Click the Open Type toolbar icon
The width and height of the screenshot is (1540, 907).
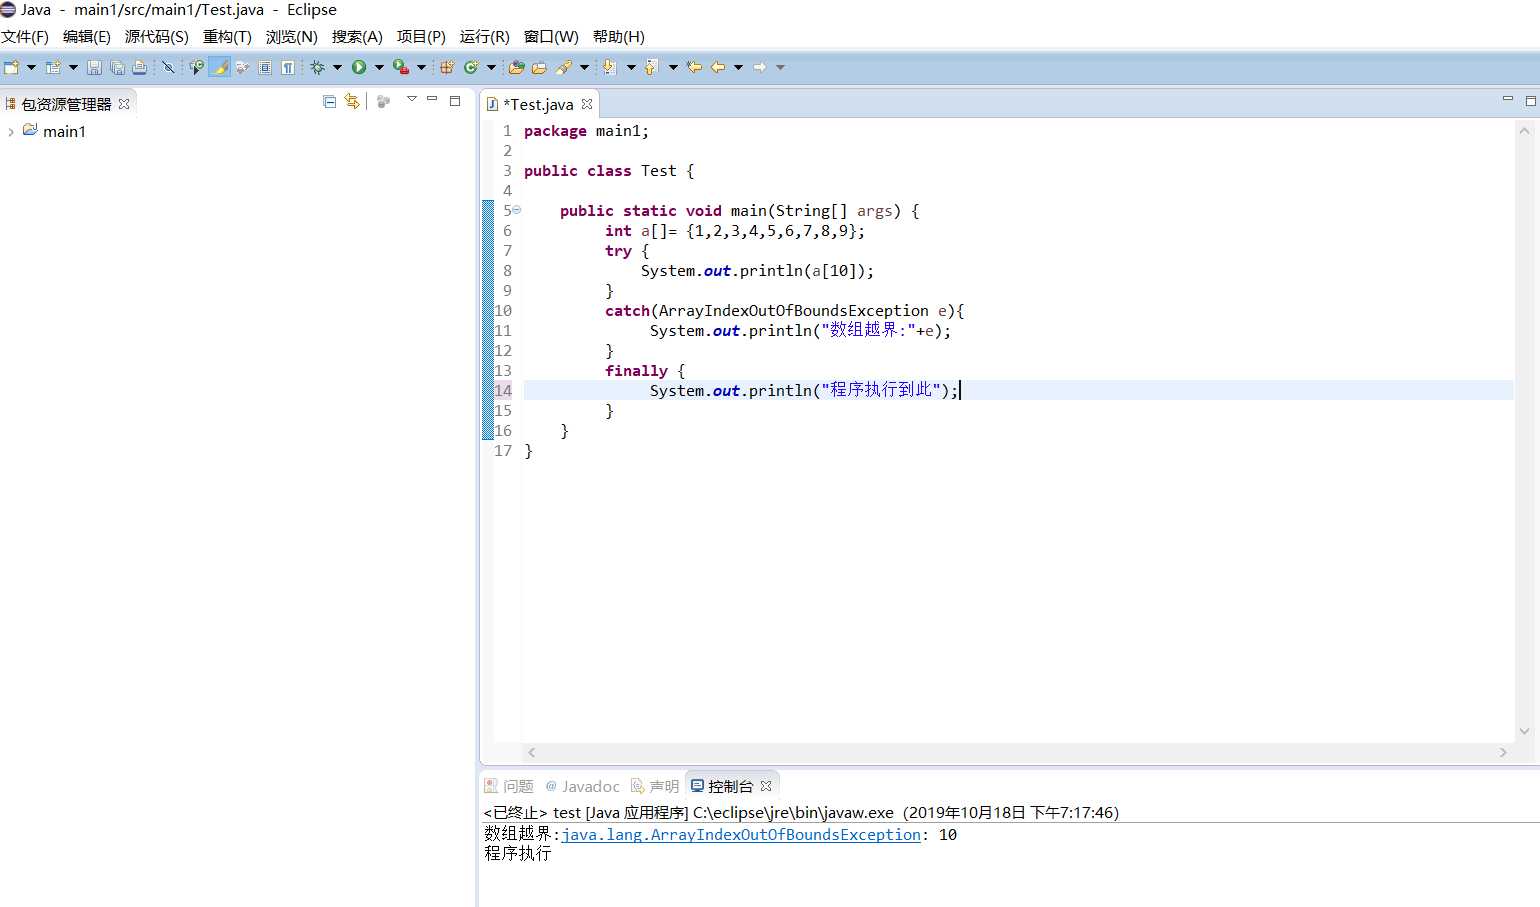516,67
